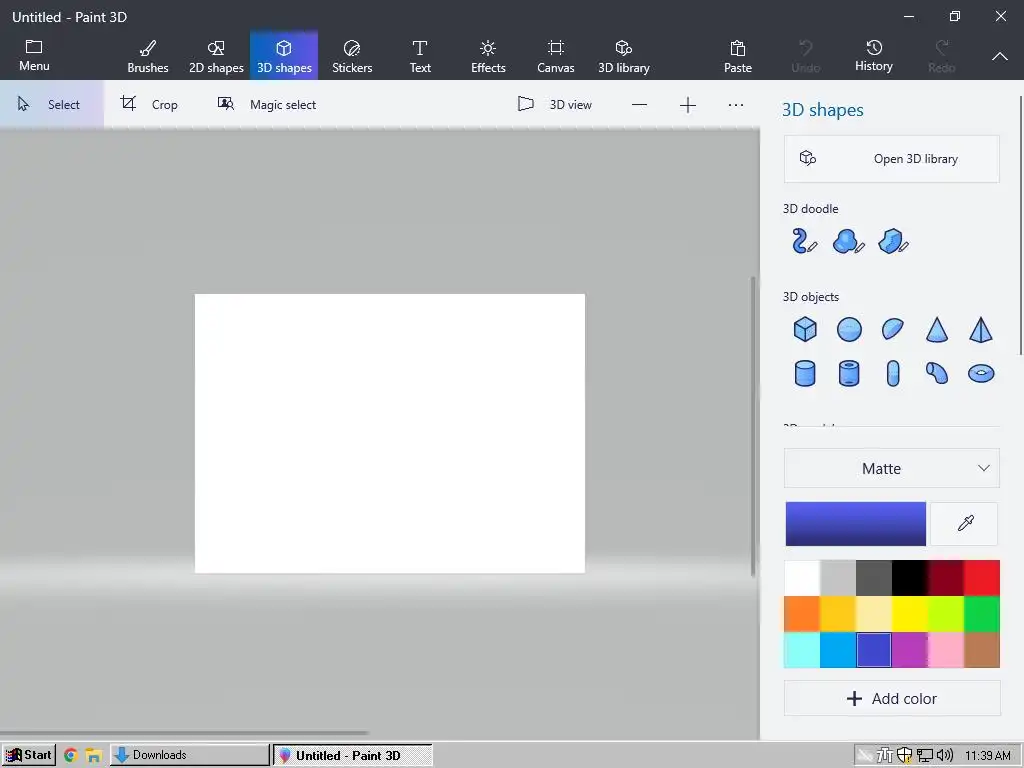
Task: Pick the Cube 3D object
Action: click(805, 329)
